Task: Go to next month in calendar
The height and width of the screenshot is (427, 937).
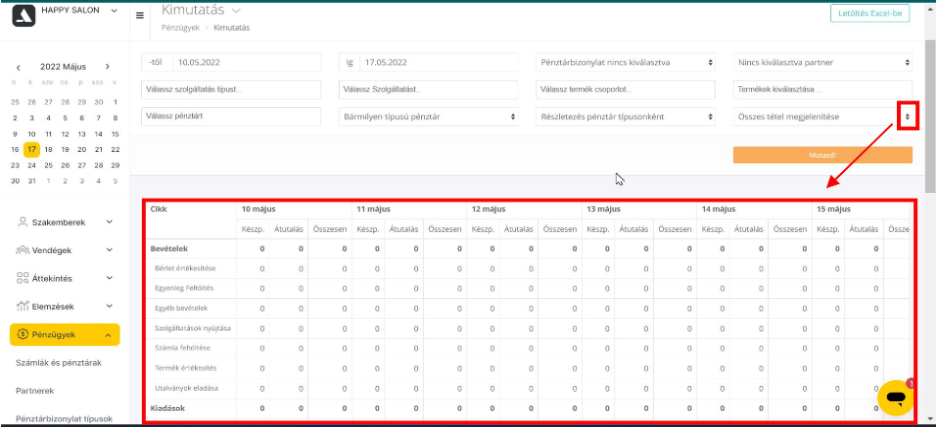Action: tap(108, 67)
